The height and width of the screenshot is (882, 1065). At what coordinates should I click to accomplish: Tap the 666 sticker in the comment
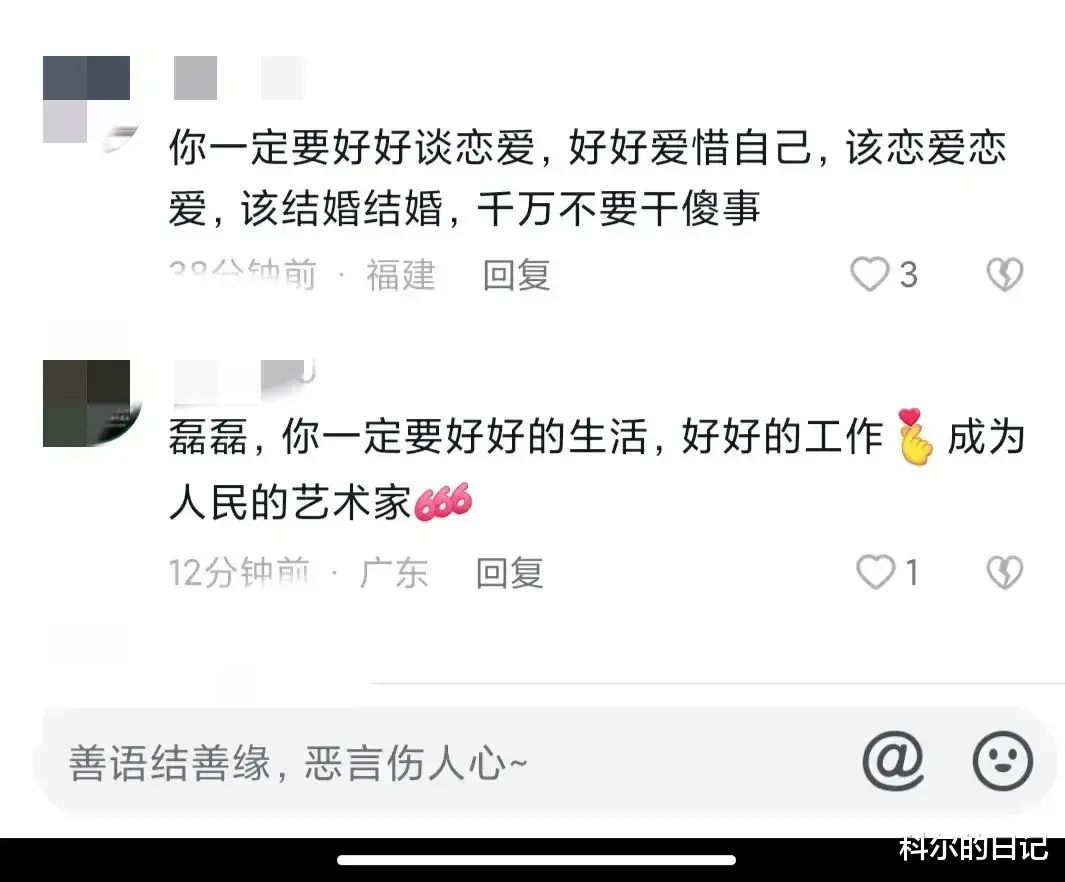click(443, 502)
